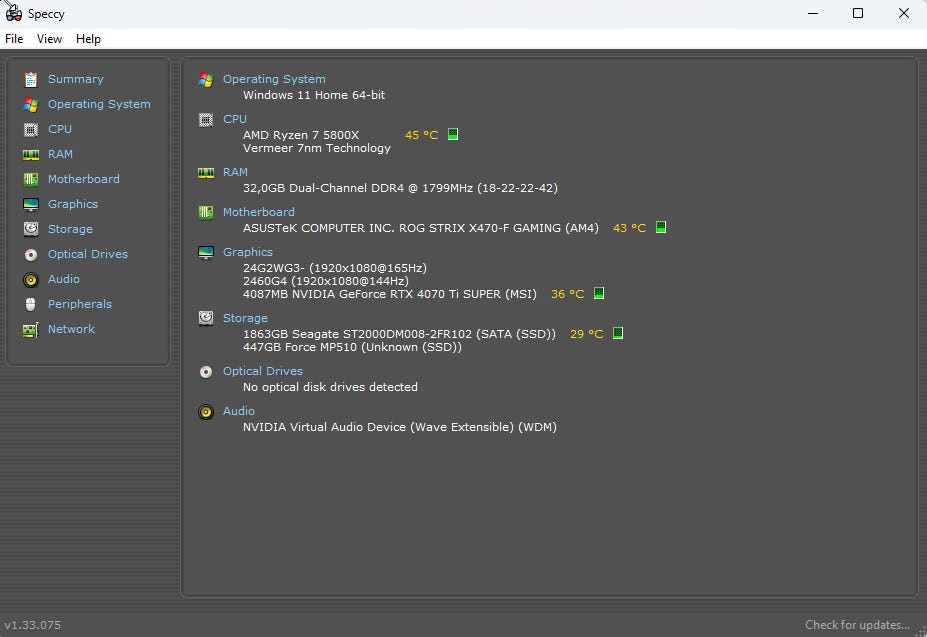Click the 32,0GB Dual-Channel DDR4 line
927x637 pixels.
(x=400, y=188)
